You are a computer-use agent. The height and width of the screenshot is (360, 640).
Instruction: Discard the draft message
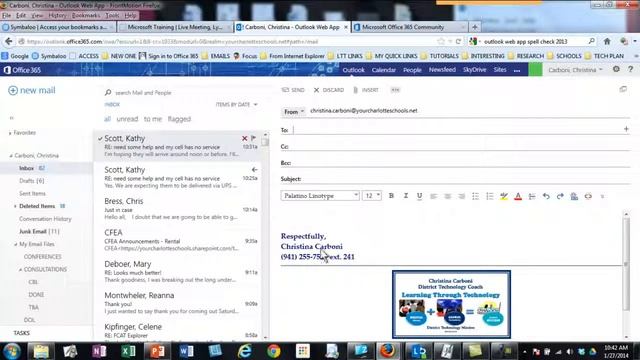329,90
